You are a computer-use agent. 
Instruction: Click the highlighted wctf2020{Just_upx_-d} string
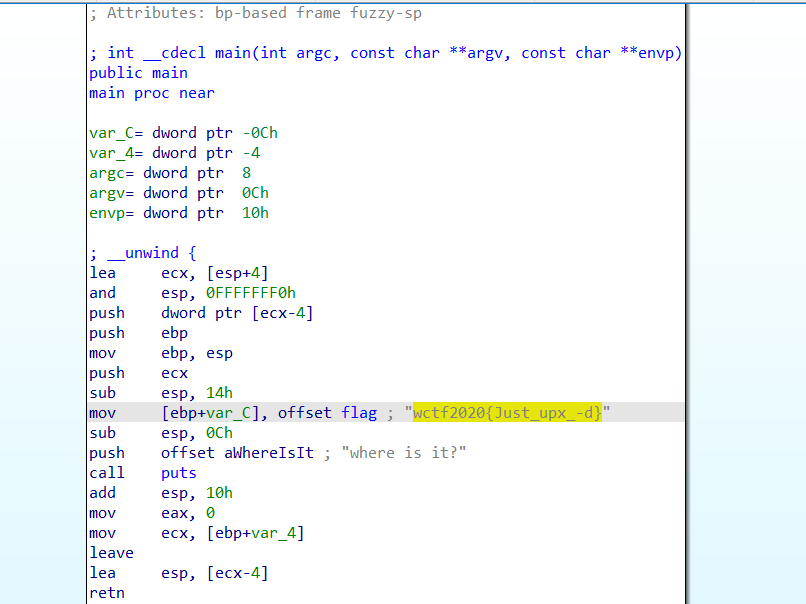click(x=507, y=413)
